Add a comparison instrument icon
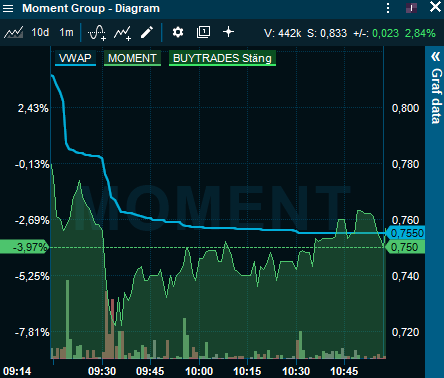 (x=122, y=33)
